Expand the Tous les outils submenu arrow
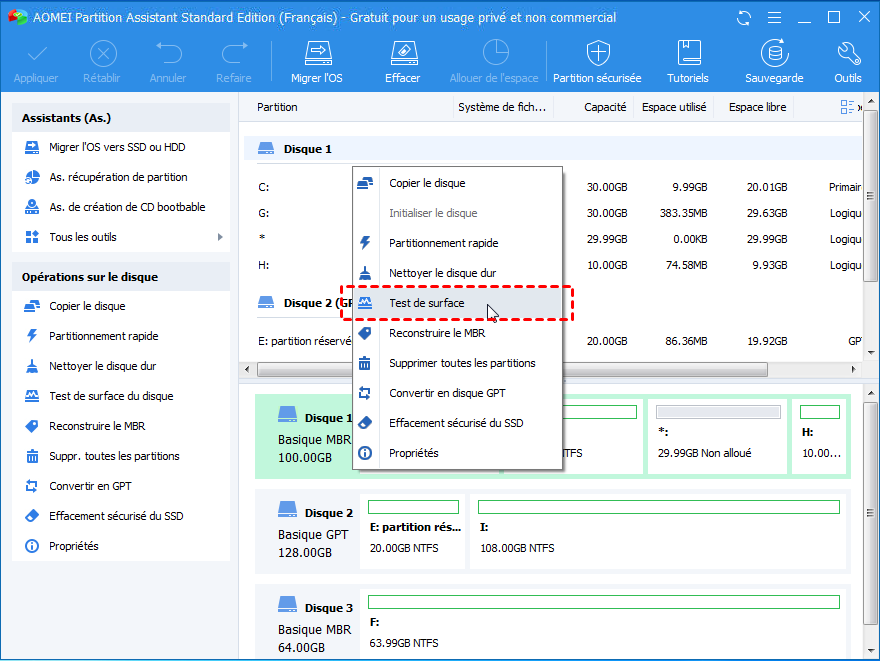This screenshot has width=880, height=661. 219,237
